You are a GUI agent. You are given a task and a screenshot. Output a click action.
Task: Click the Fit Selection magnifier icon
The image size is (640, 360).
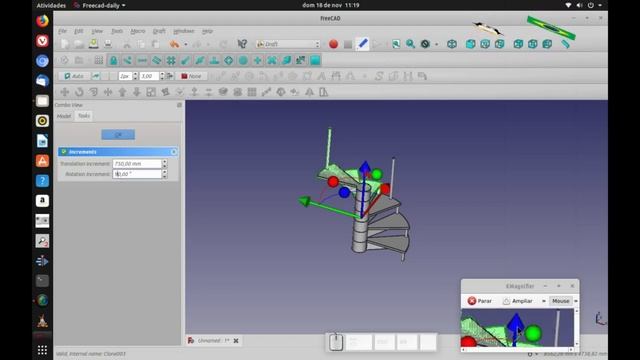[x=410, y=44]
